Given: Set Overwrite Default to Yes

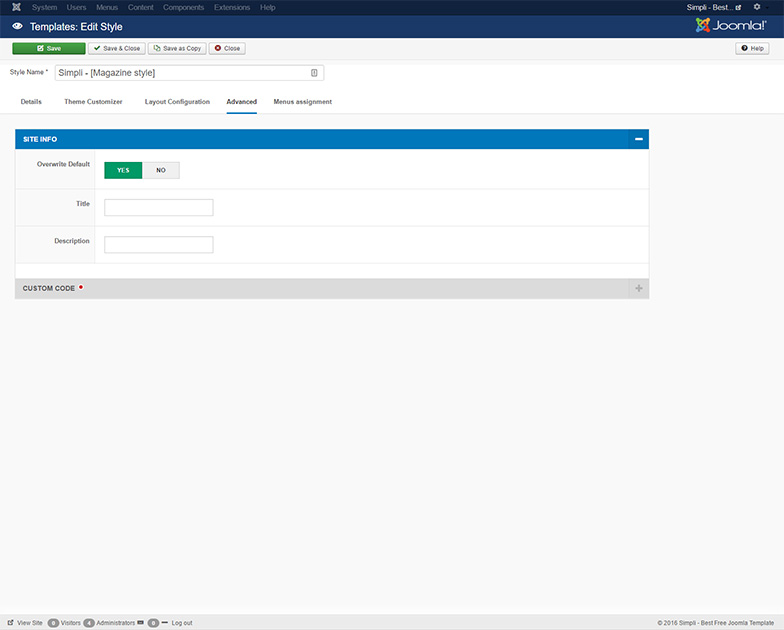Looking at the screenshot, I should click(x=123, y=170).
